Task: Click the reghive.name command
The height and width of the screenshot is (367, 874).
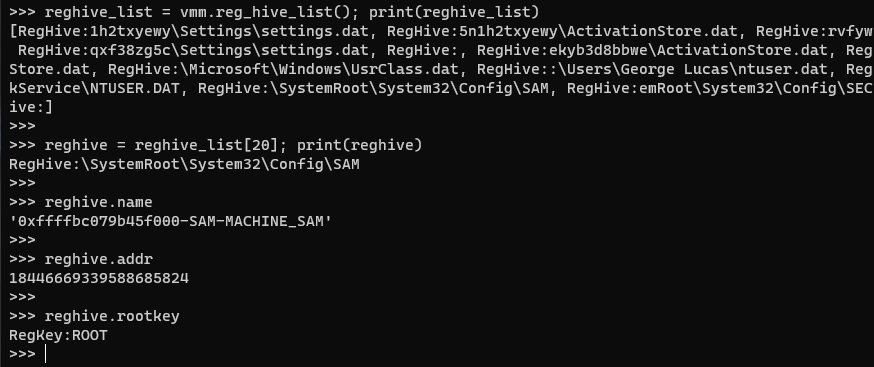Action: (x=99, y=202)
